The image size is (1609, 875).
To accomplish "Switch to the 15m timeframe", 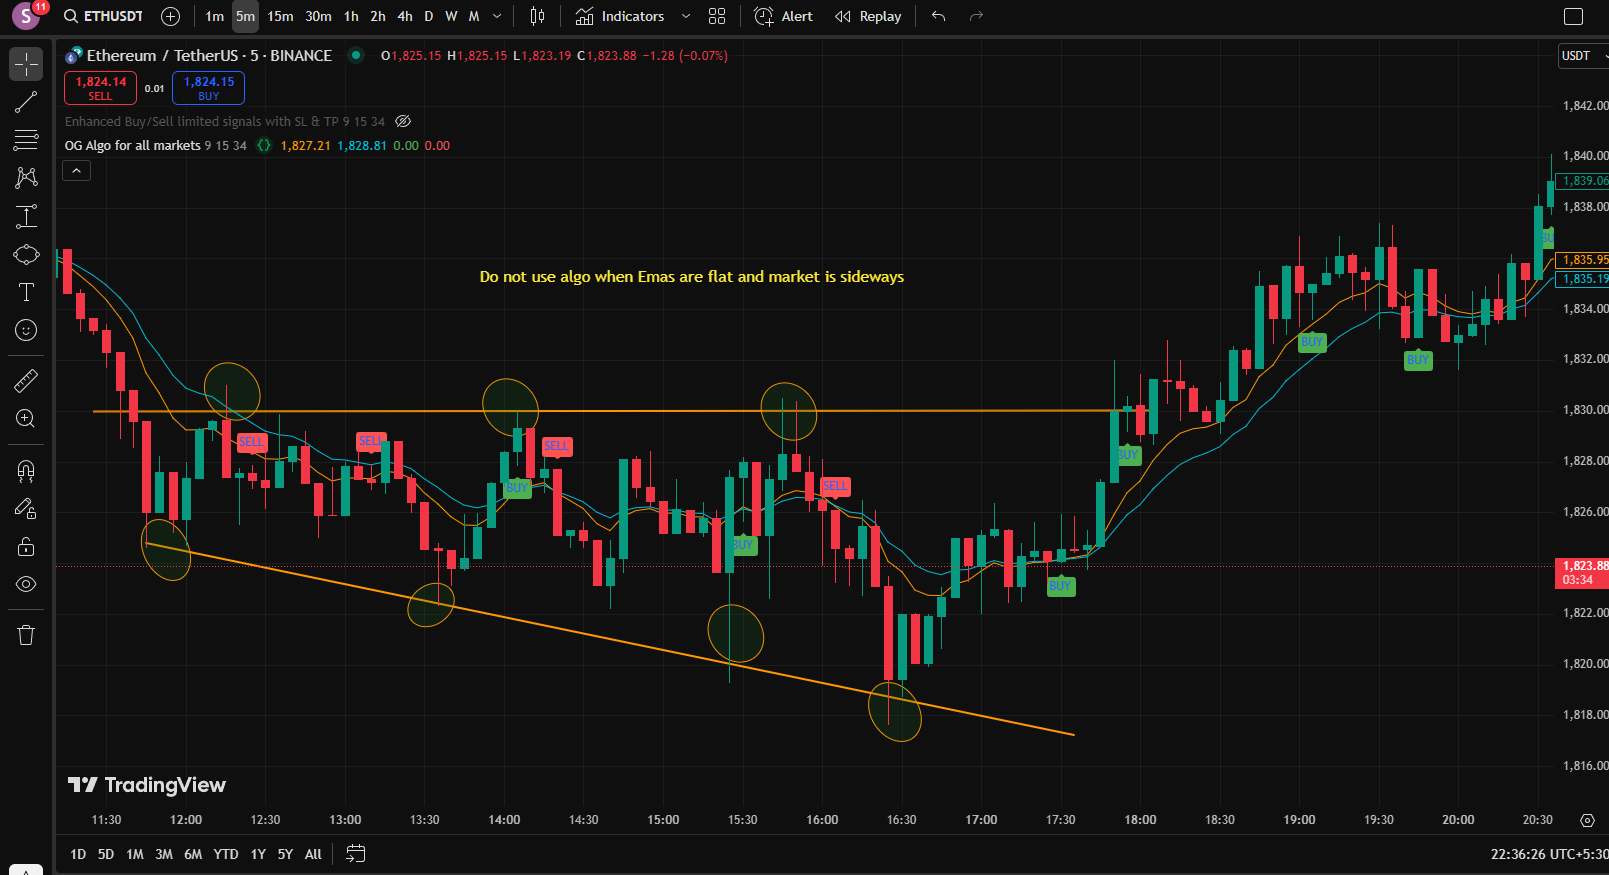I will [280, 16].
